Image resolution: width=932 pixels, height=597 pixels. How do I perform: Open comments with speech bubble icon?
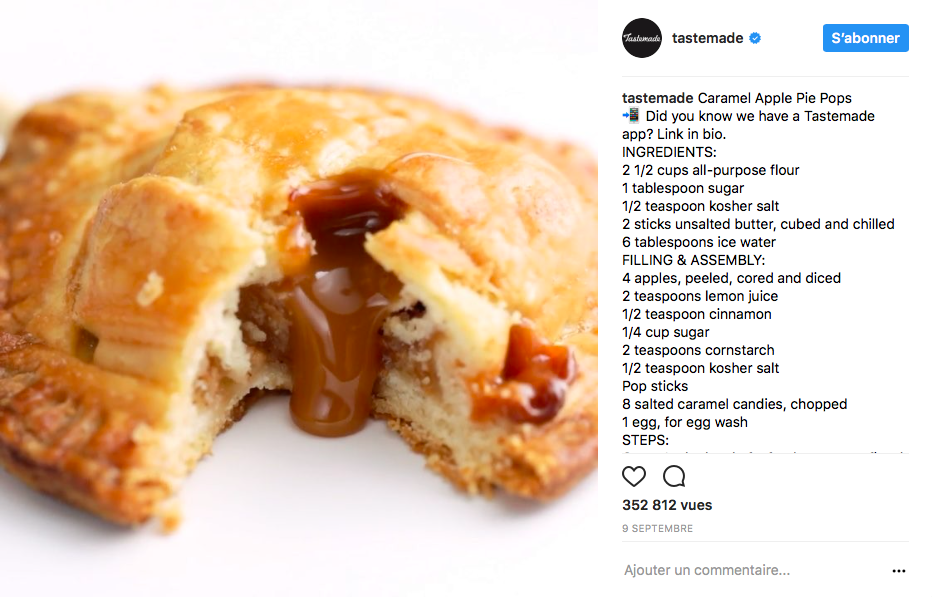[x=674, y=476]
